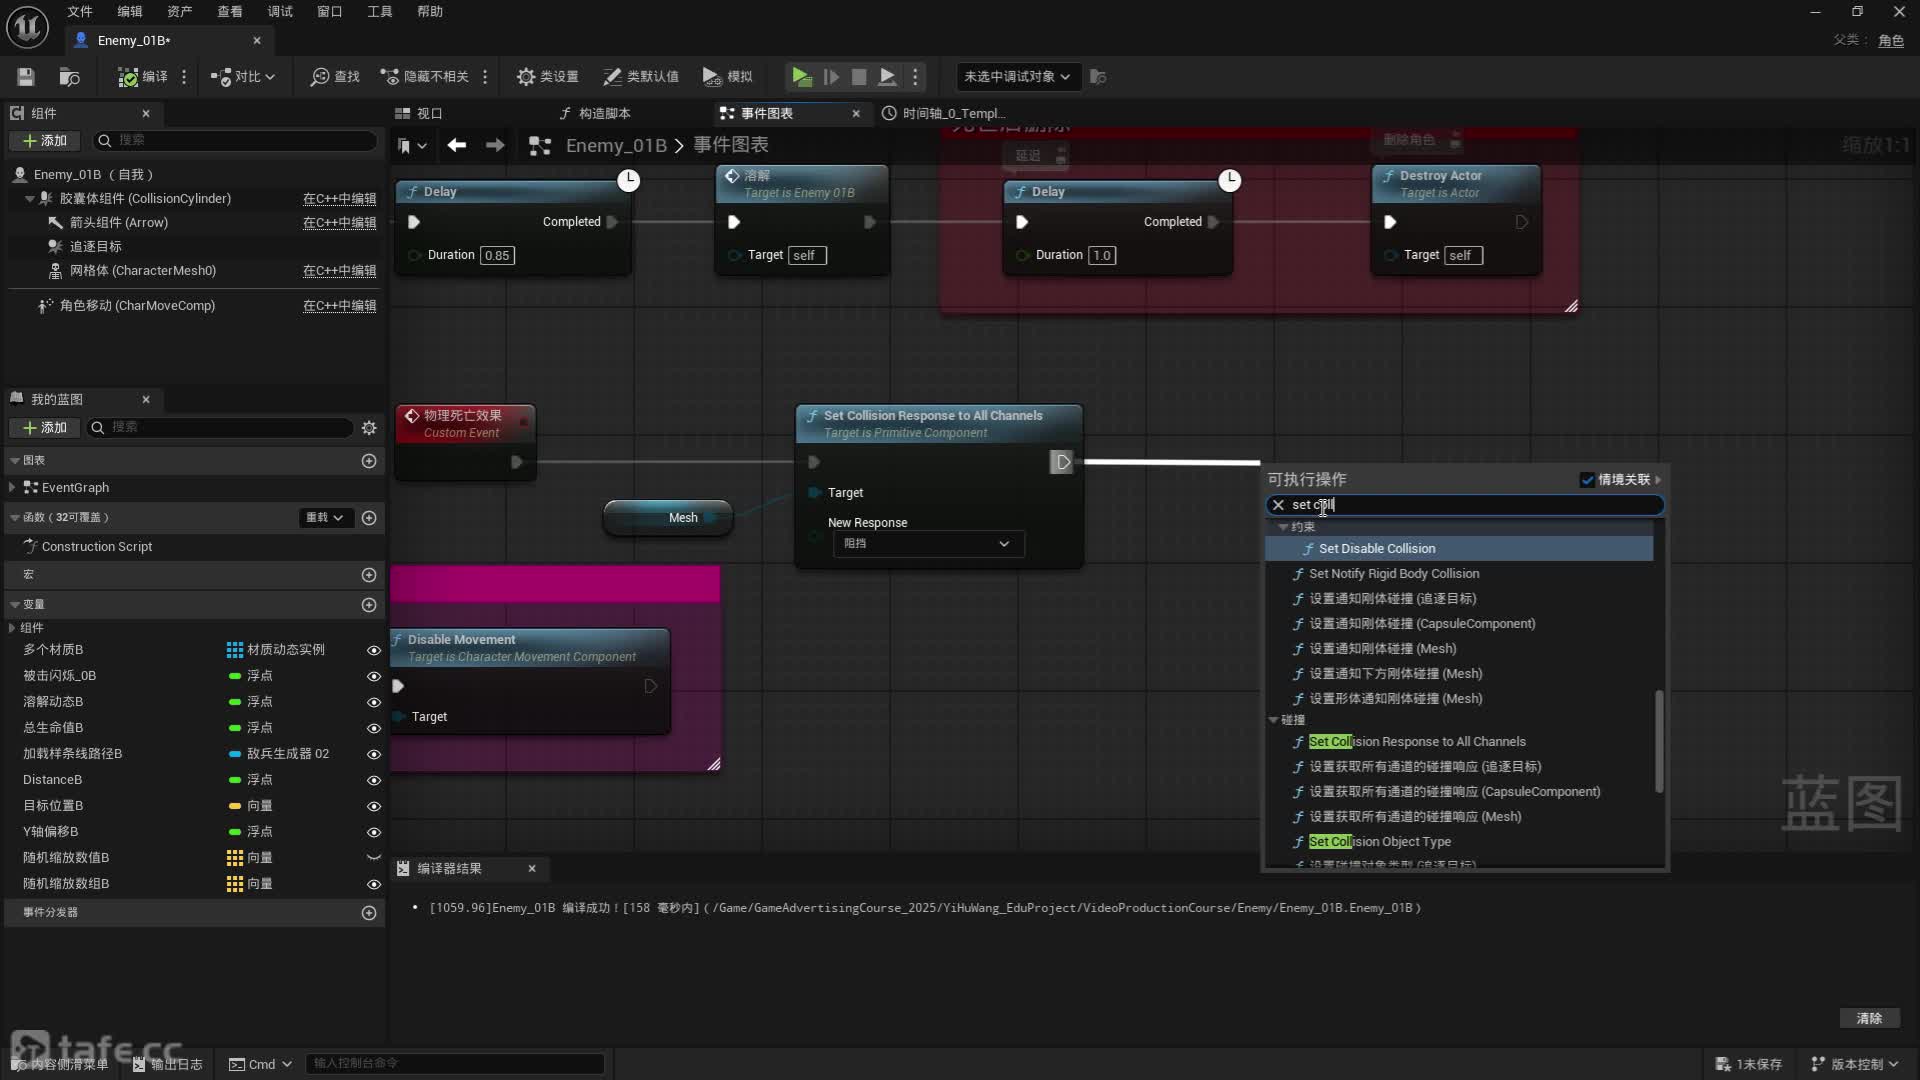Screen dimensions: 1920x1080
Task: Click the Add (添加) component button
Action: [x=46, y=141]
